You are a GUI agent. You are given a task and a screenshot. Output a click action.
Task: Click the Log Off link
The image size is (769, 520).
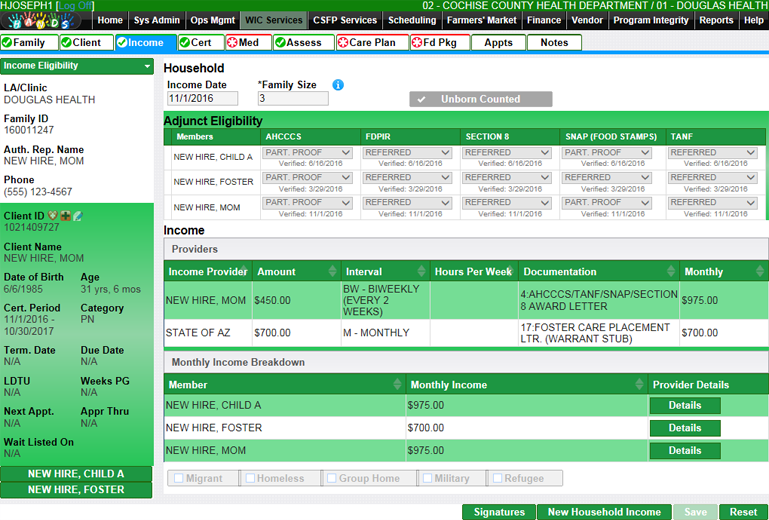[x=75, y=6]
